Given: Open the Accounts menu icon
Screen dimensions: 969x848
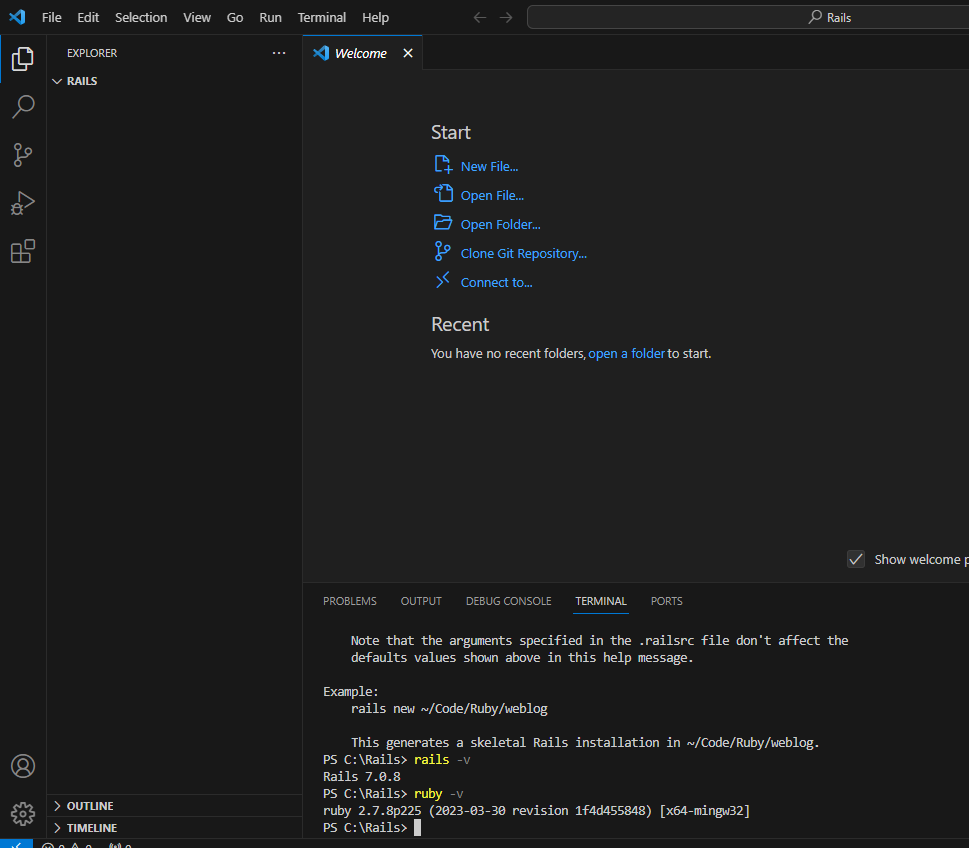Looking at the screenshot, I should tap(23, 766).
